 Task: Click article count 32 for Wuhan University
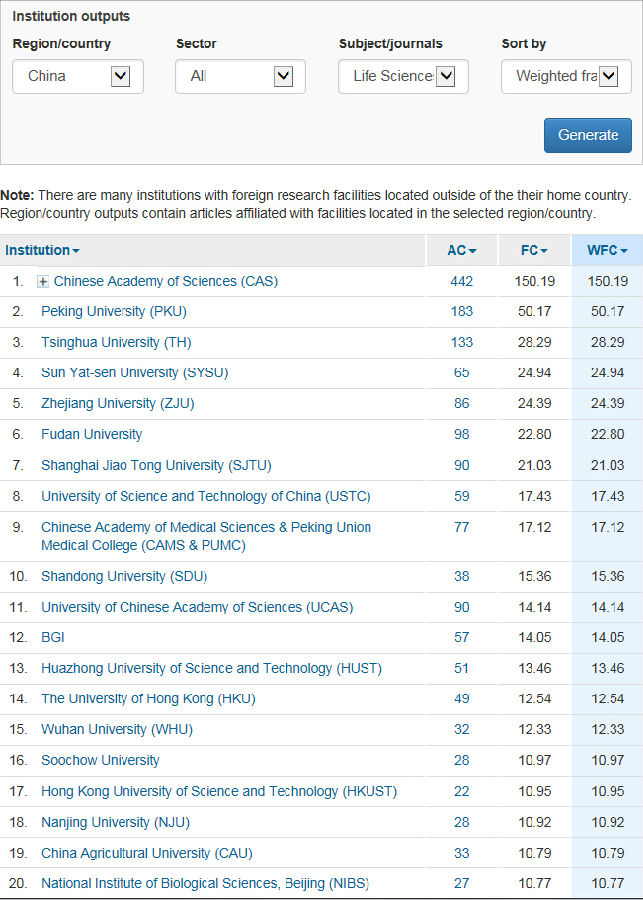pos(462,730)
